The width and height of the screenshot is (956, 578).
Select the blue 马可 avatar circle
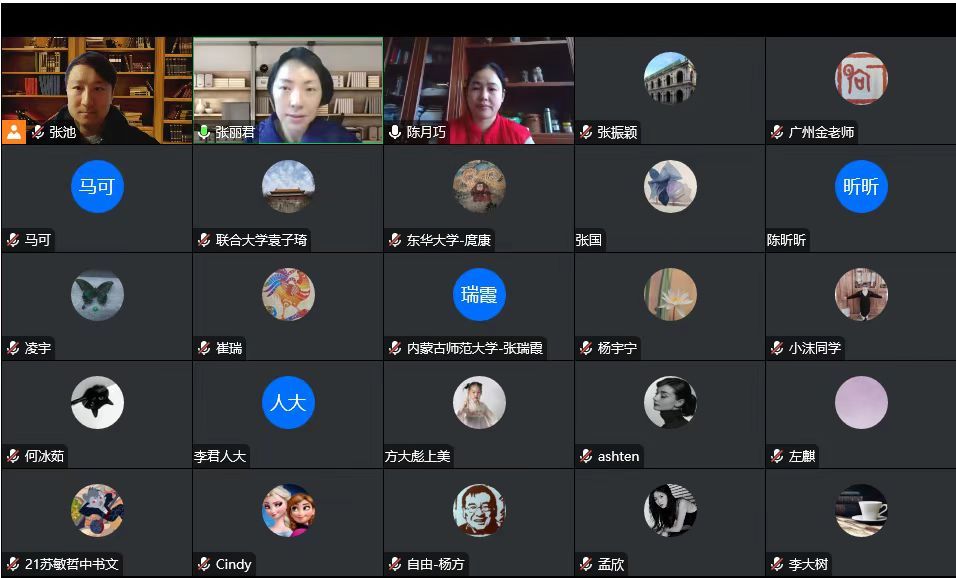97,187
